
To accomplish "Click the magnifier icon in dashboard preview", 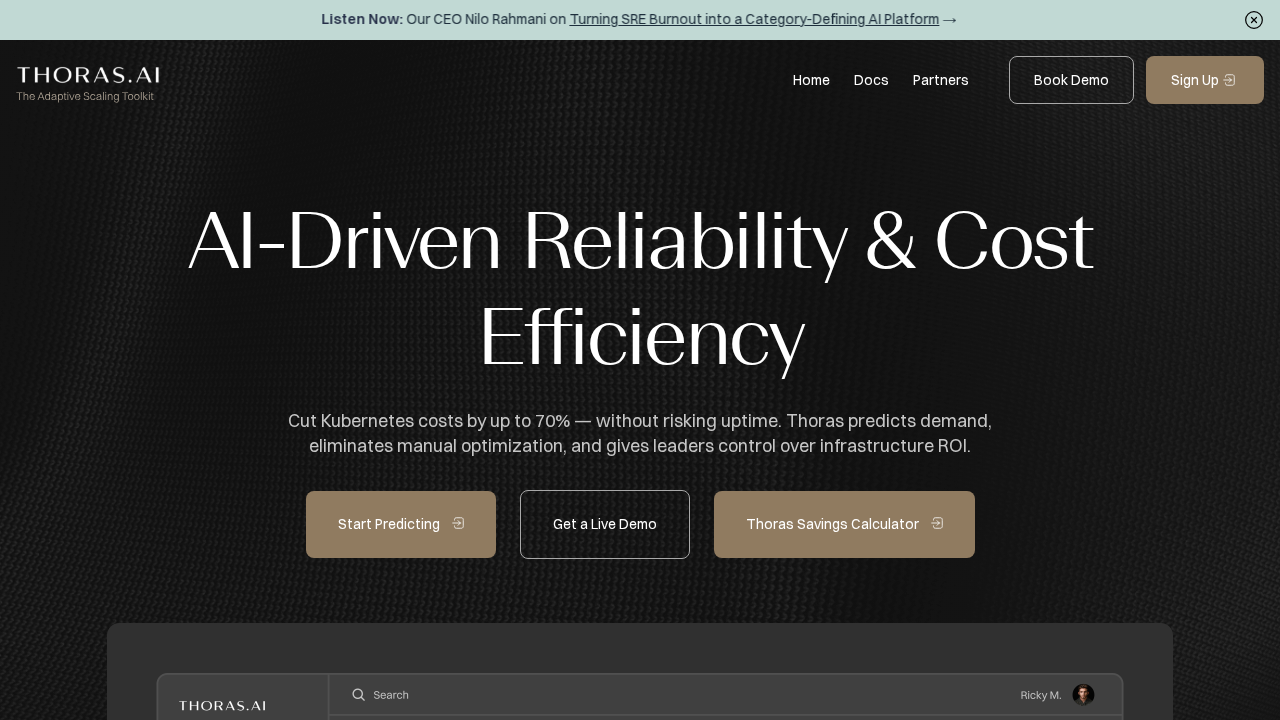I will [358, 695].
